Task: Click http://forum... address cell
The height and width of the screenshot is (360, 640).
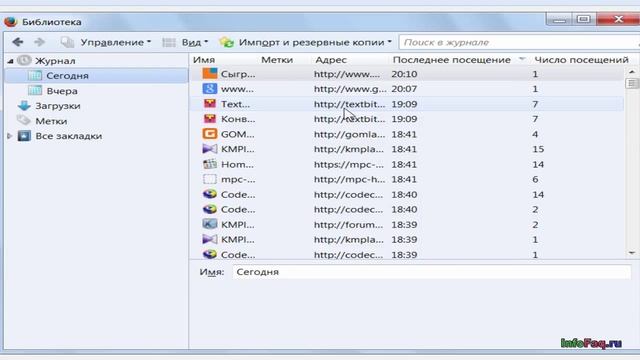Action: click(x=349, y=224)
